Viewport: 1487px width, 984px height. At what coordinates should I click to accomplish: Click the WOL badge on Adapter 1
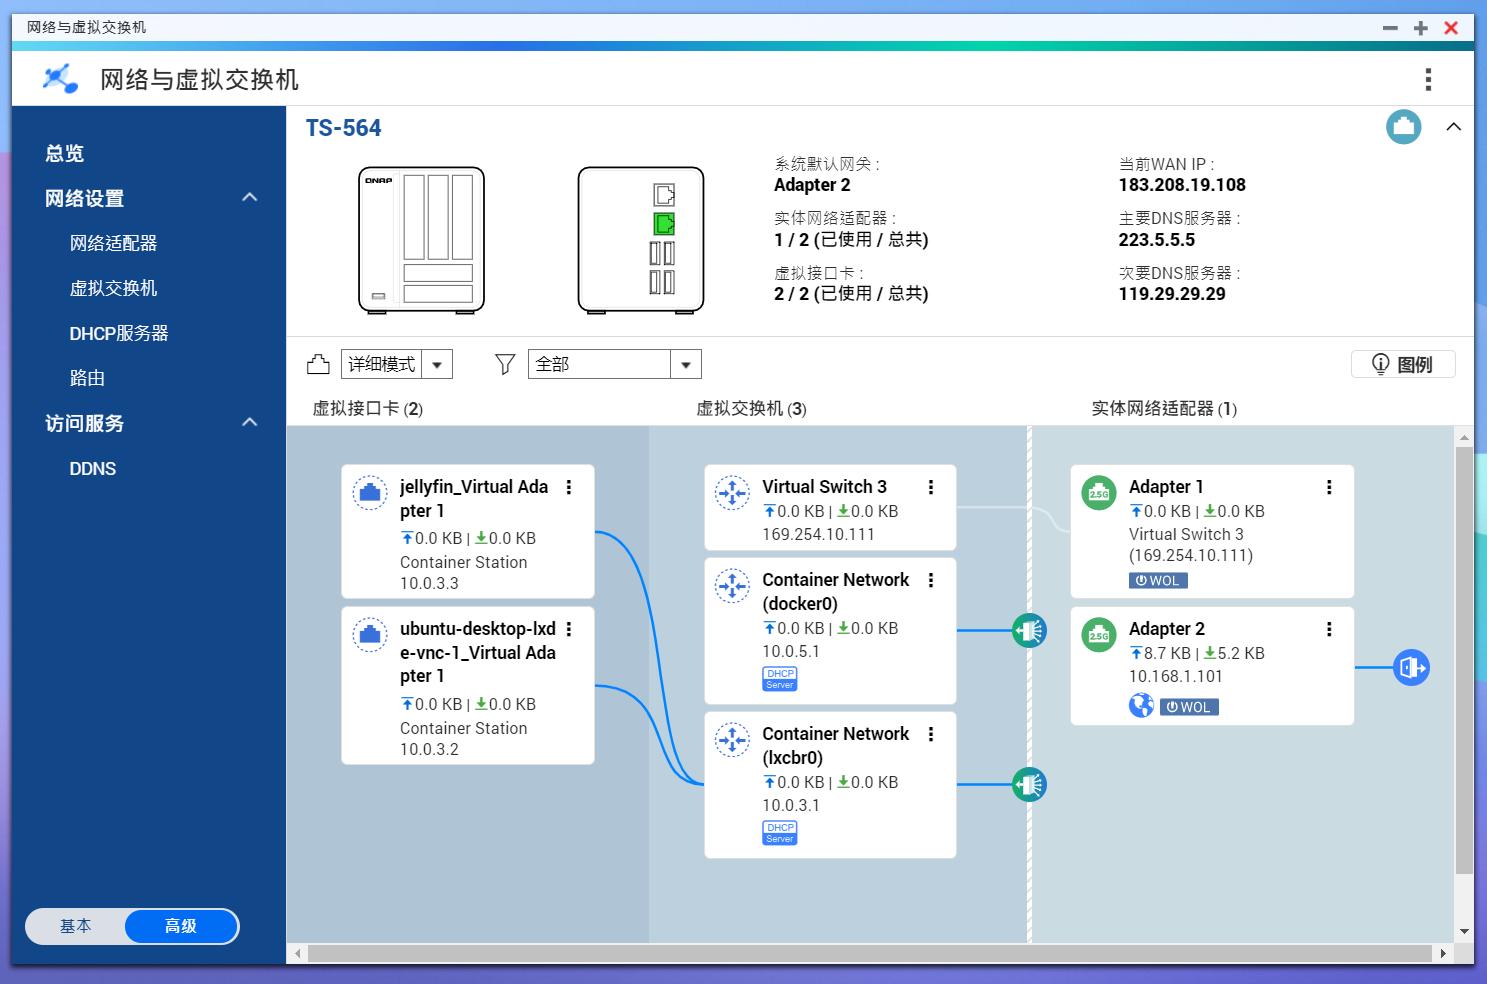pos(1158,581)
